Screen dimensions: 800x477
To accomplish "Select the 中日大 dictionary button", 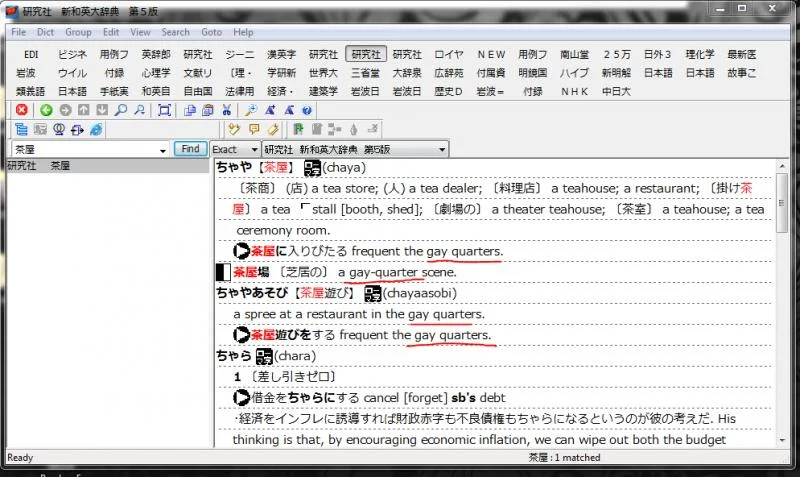I will (x=616, y=92).
